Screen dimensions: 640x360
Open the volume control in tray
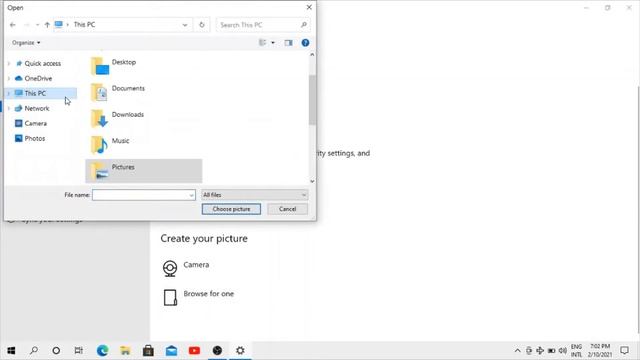point(563,350)
